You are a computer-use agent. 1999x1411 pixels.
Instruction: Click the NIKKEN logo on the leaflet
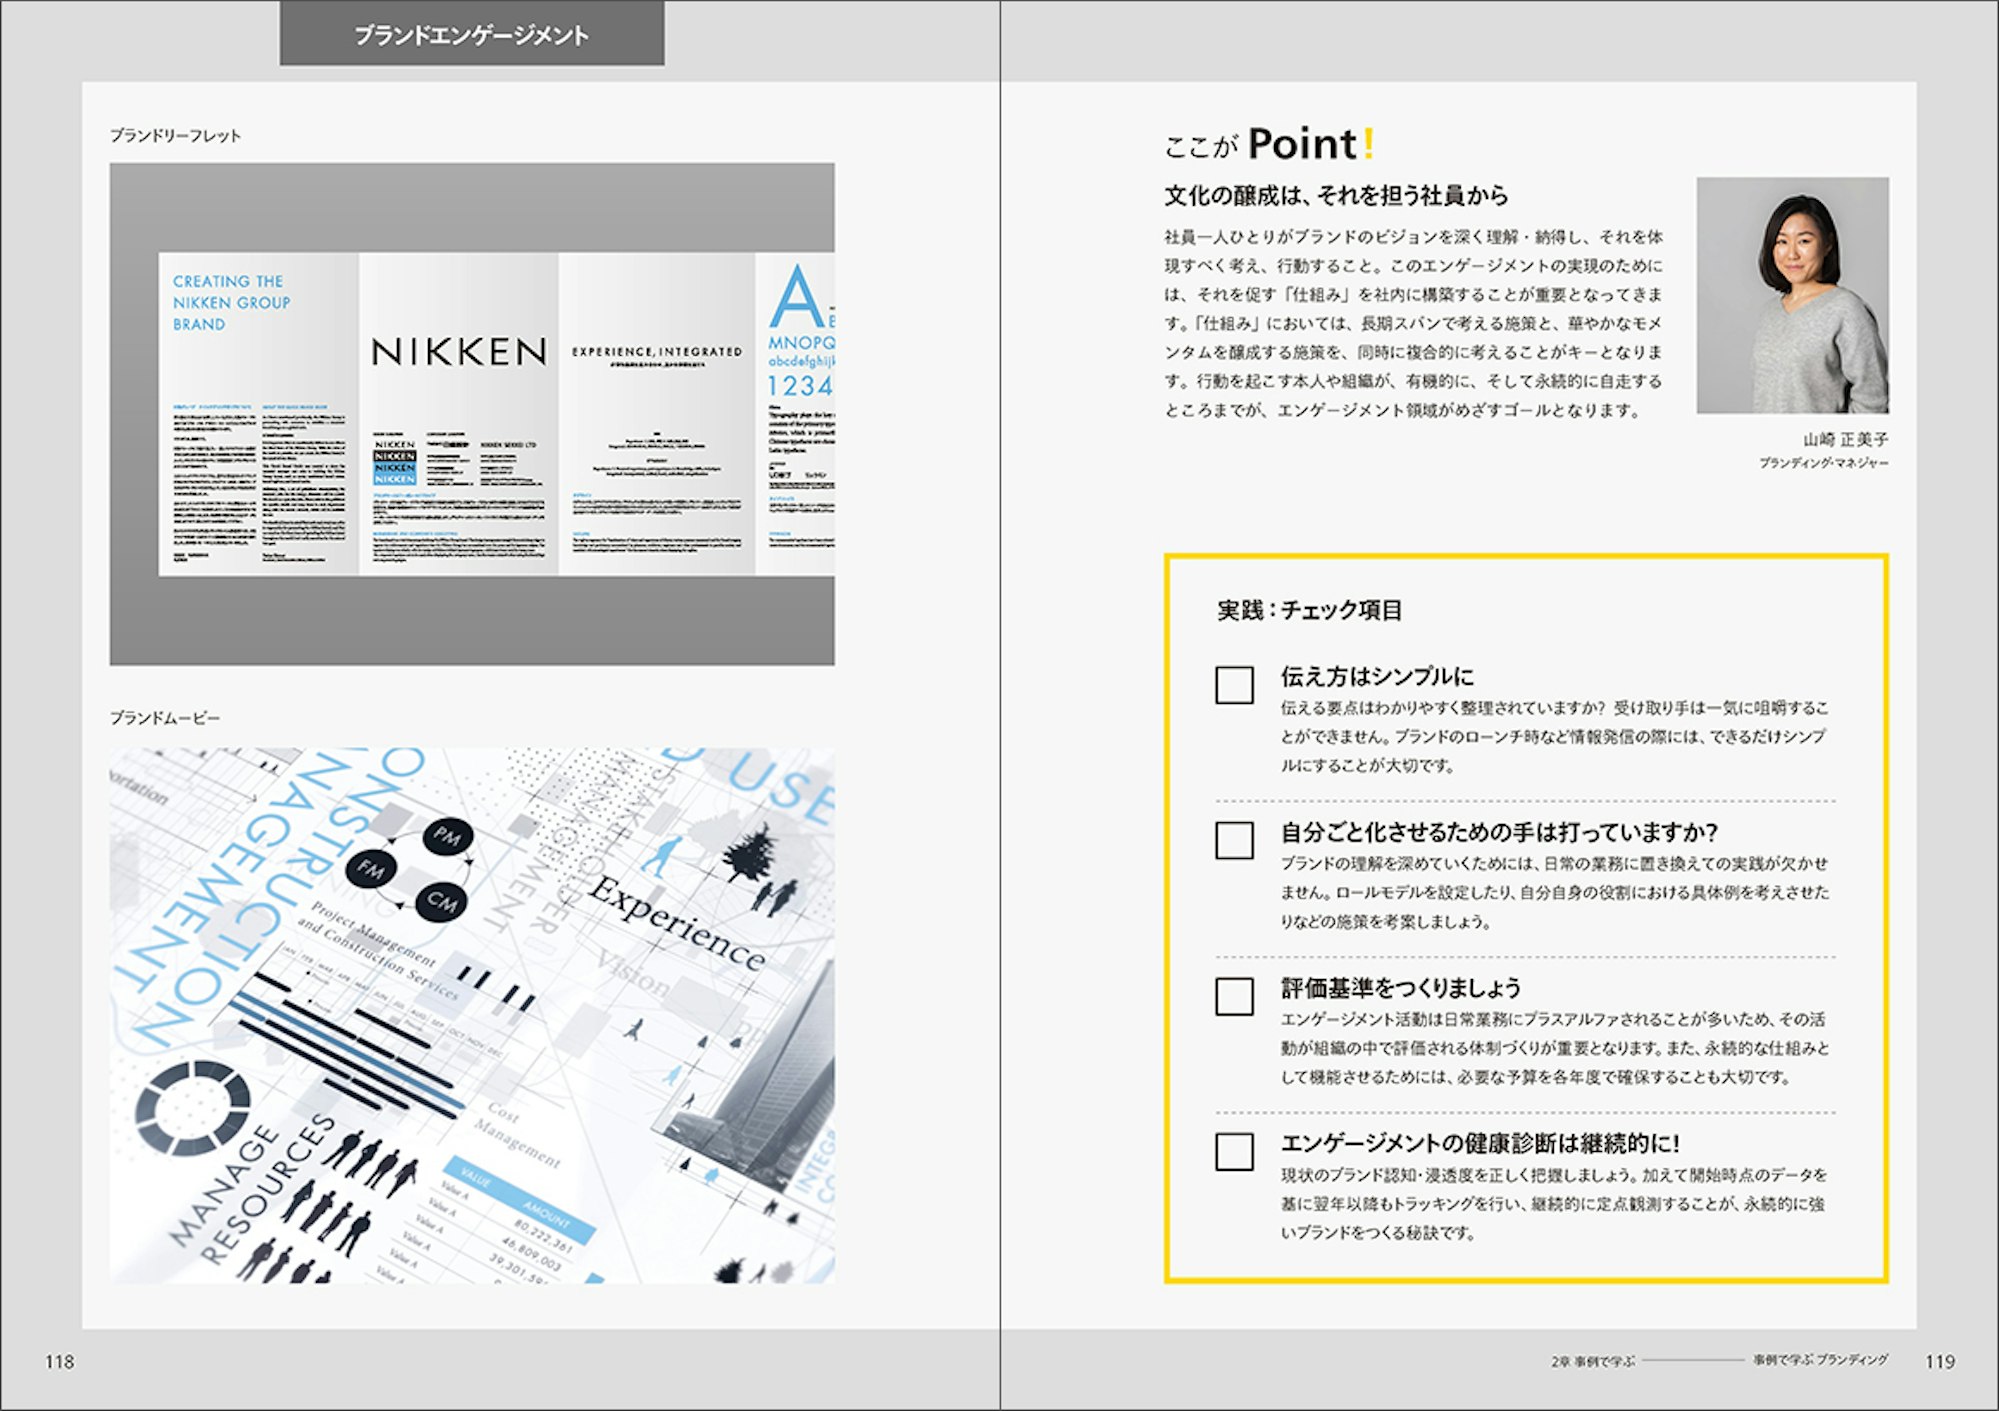pos(459,352)
